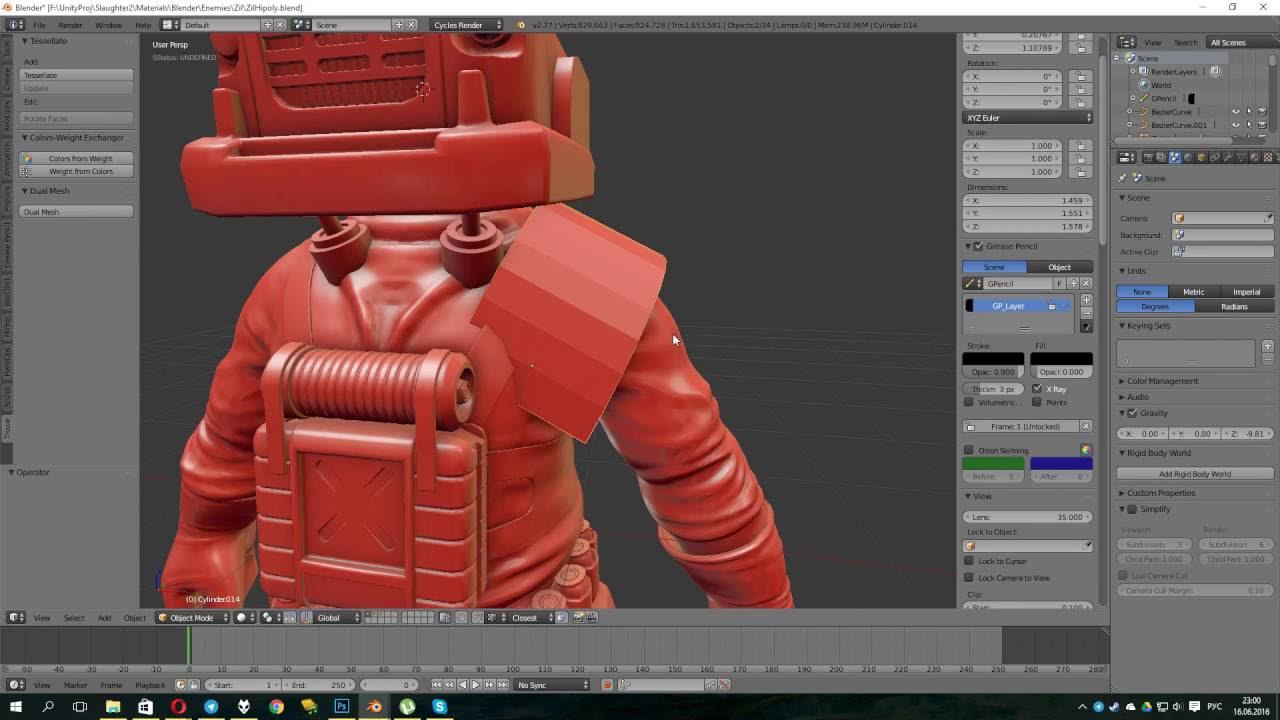Open the XYZ Euler rotation mode dropdown
The width and height of the screenshot is (1280, 720).
(1027, 118)
